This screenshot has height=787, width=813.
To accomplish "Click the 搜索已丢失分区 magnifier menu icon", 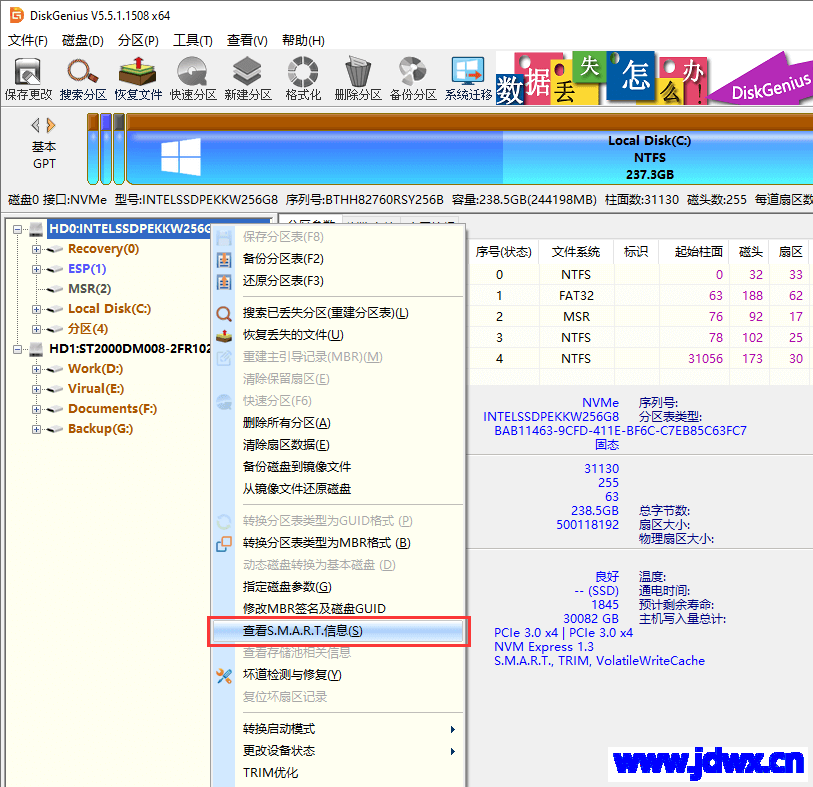I will tap(224, 314).
